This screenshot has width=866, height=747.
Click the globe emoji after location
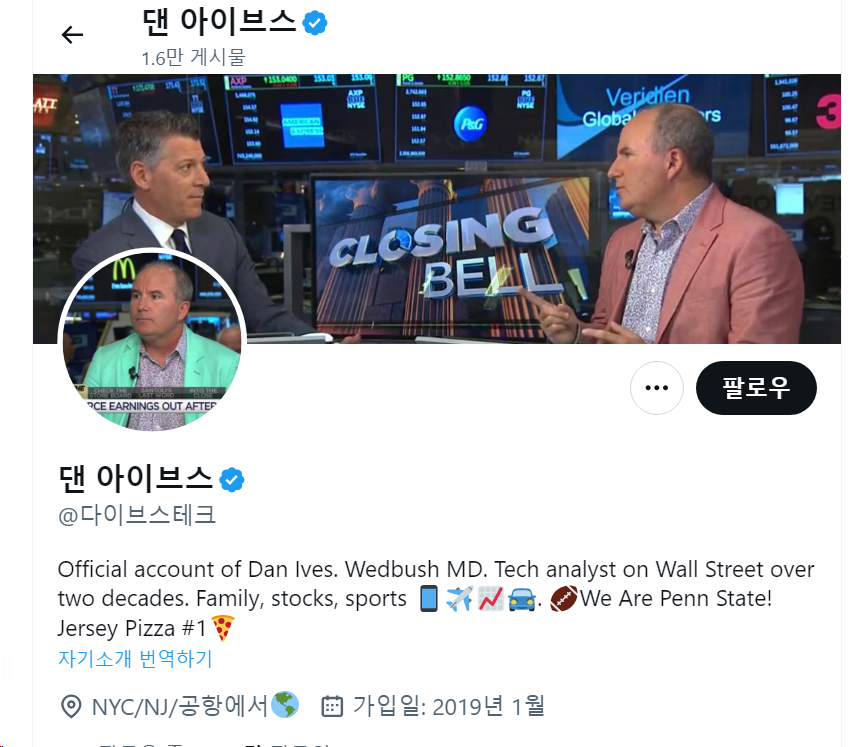point(286,704)
